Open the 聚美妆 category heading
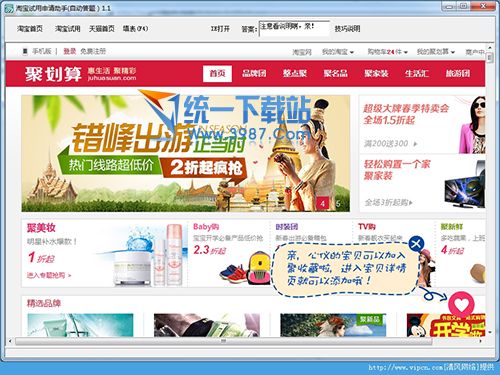Viewport: 500px width, 375px height. (41, 228)
